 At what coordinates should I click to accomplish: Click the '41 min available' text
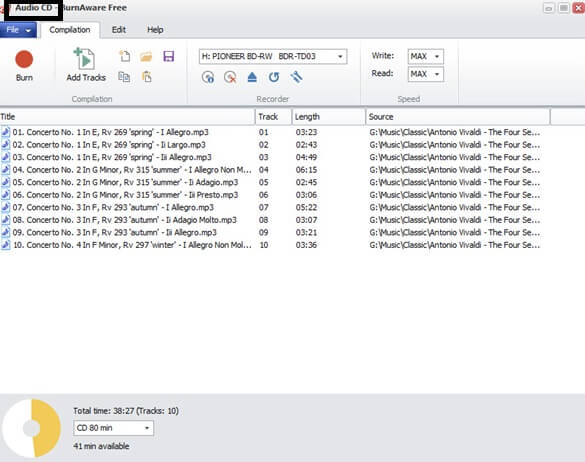[101, 446]
